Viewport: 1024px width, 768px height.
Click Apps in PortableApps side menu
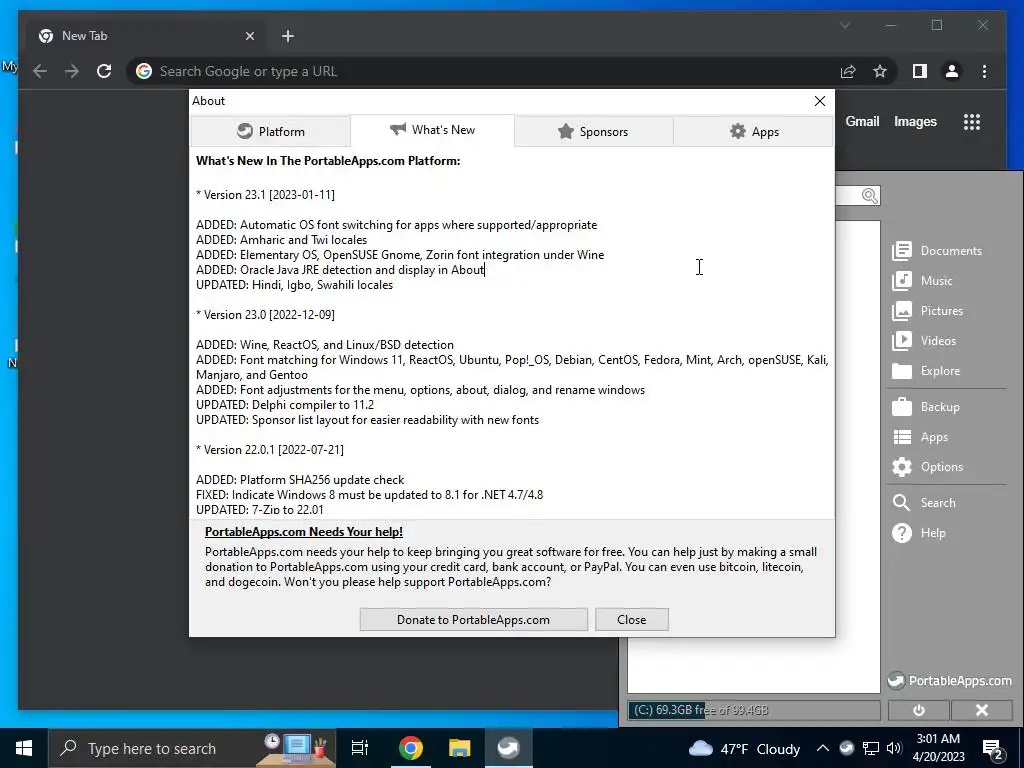pyautogui.click(x=920, y=437)
